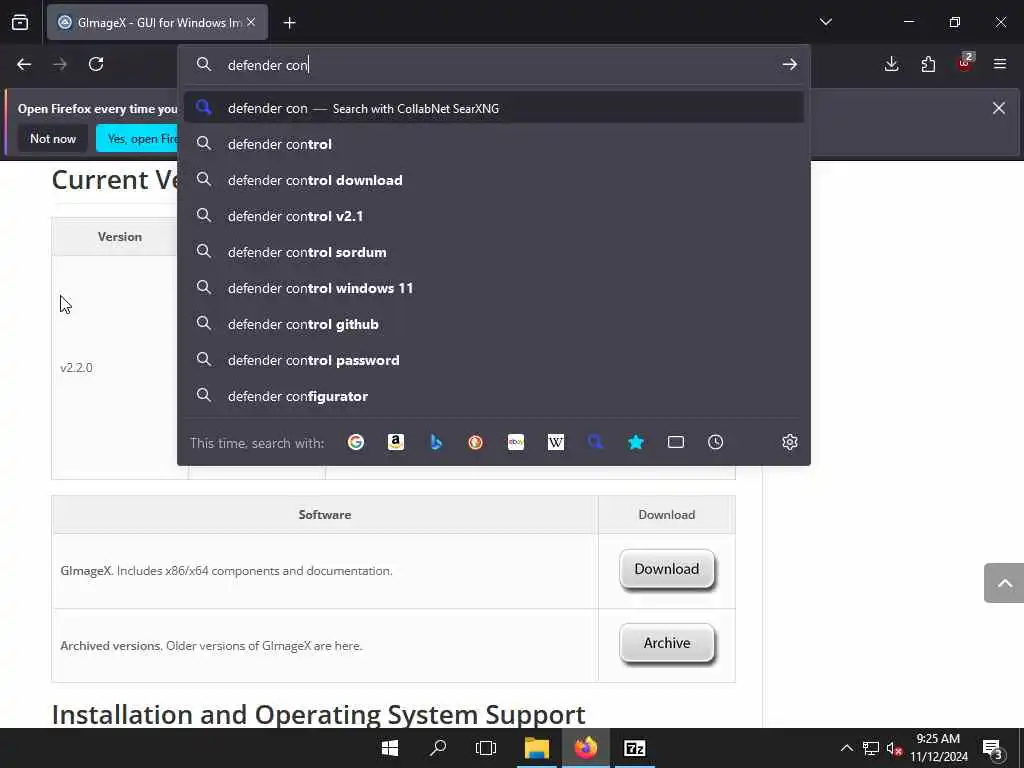The image size is (1024, 768).
Task: Open search settings gear in dropdown
Action: coord(790,442)
